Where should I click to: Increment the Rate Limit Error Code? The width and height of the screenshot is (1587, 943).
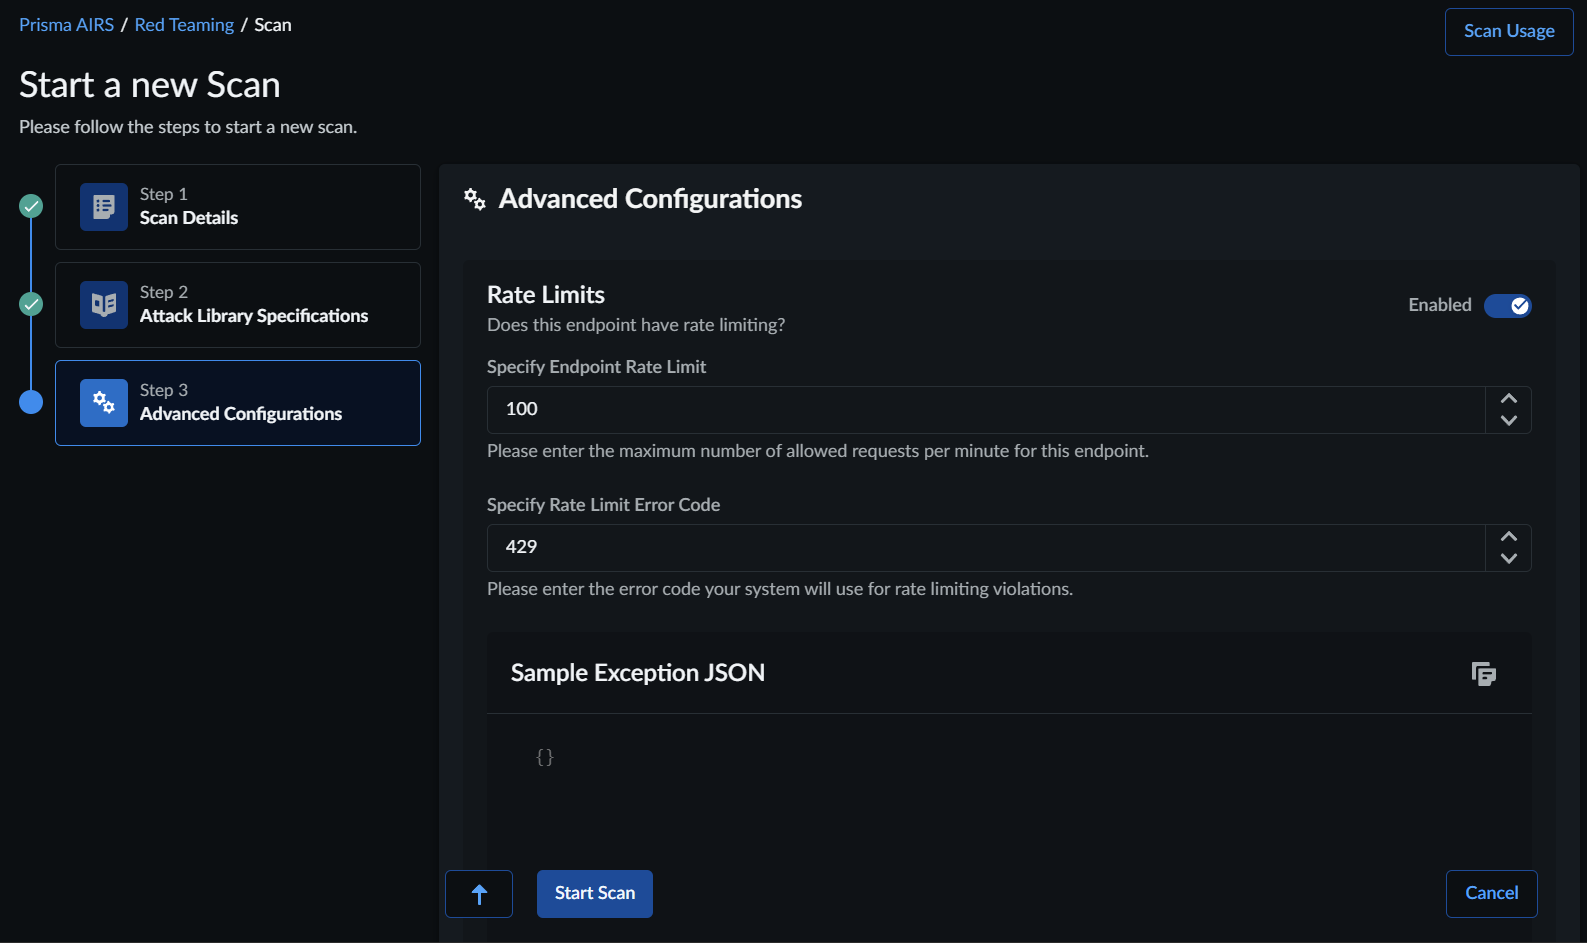click(x=1509, y=537)
